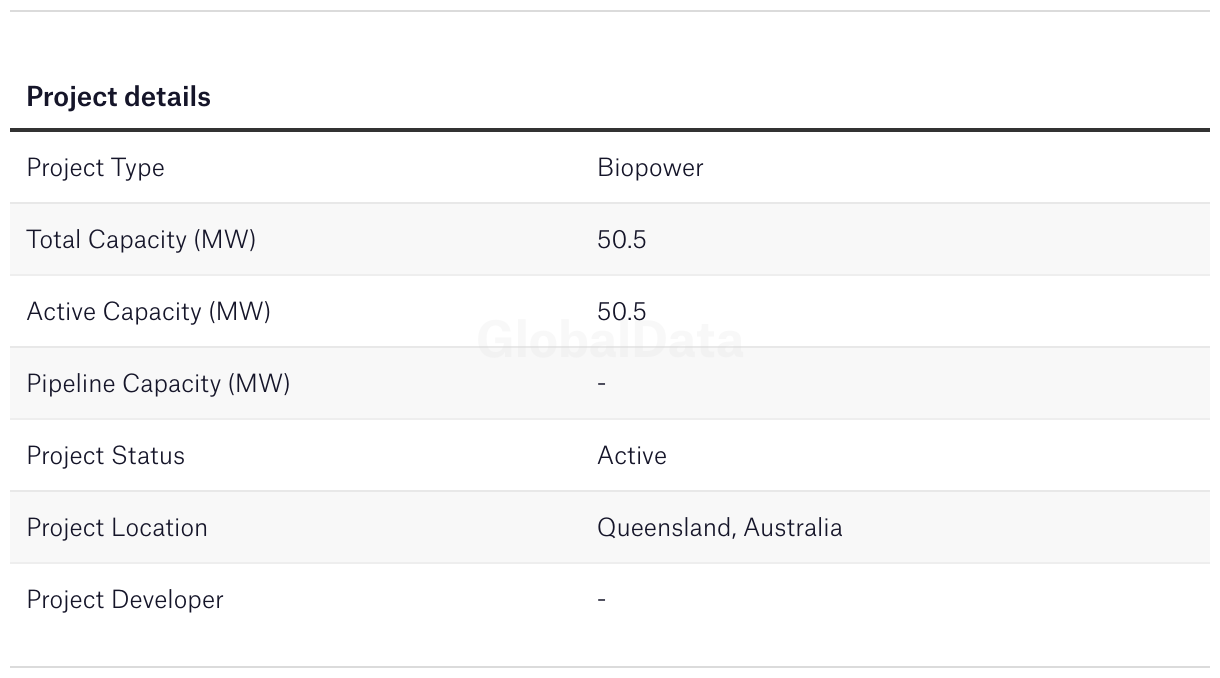Click the Project Type table row
Image resolution: width=1220 pixels, height=678 pixels.
[x=610, y=168]
